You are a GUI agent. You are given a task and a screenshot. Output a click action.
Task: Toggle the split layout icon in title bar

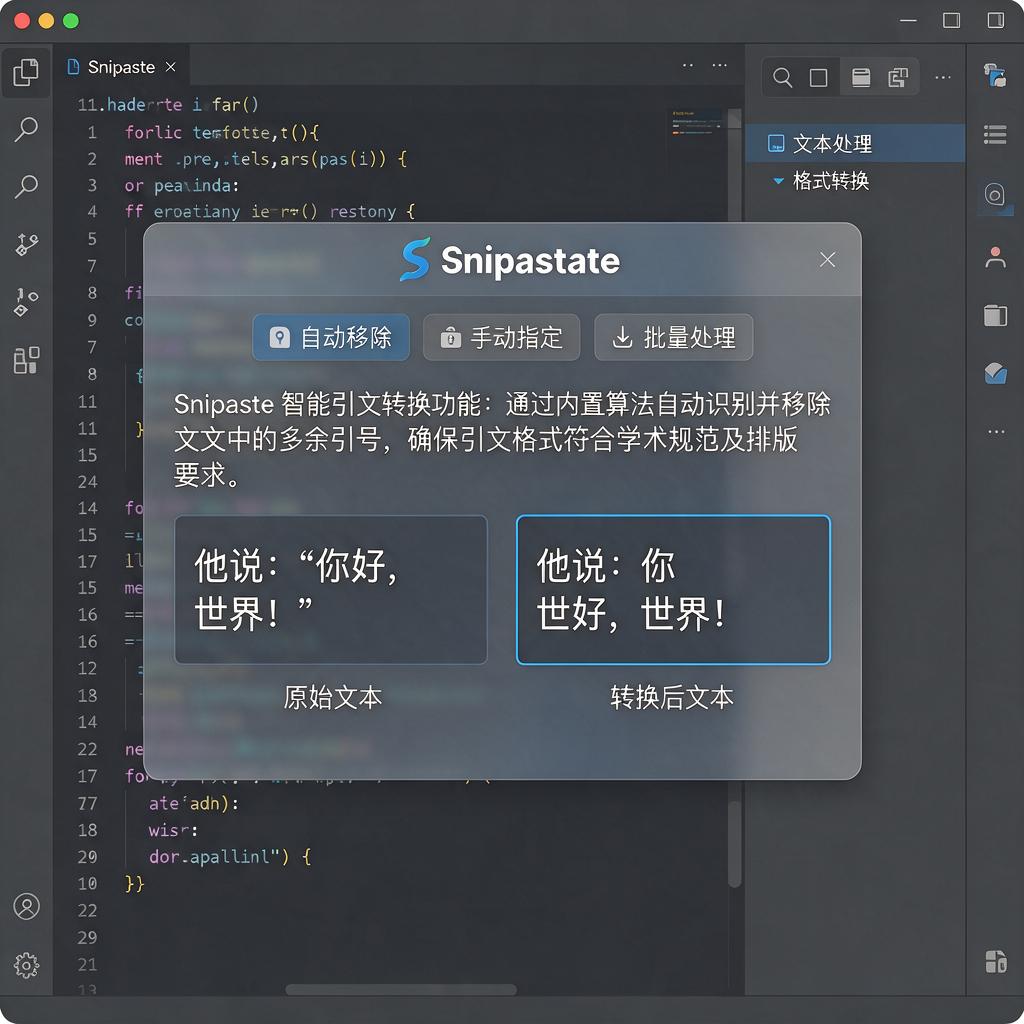tap(952, 20)
